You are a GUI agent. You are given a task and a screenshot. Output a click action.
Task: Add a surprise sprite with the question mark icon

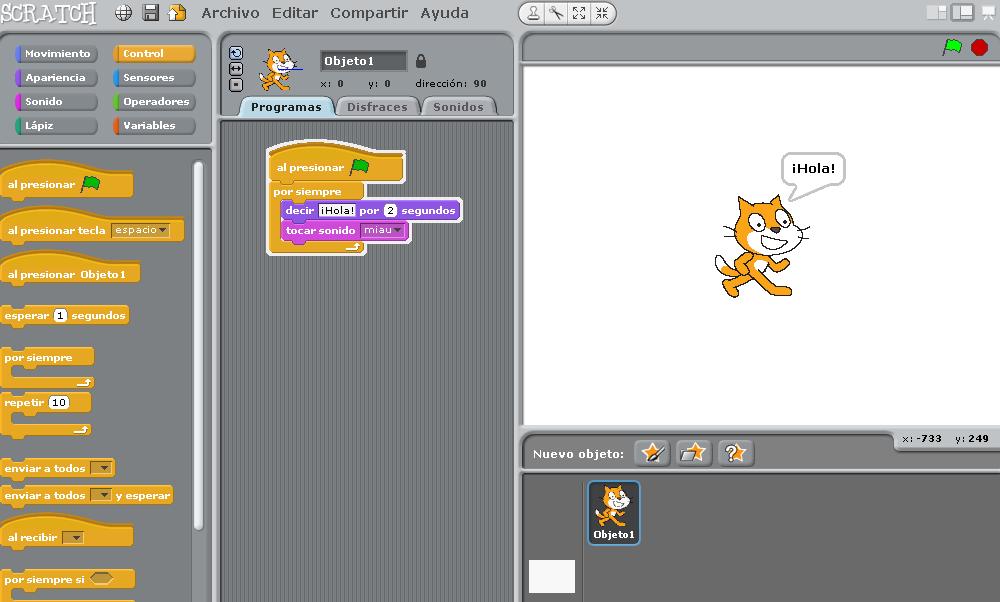tap(735, 453)
